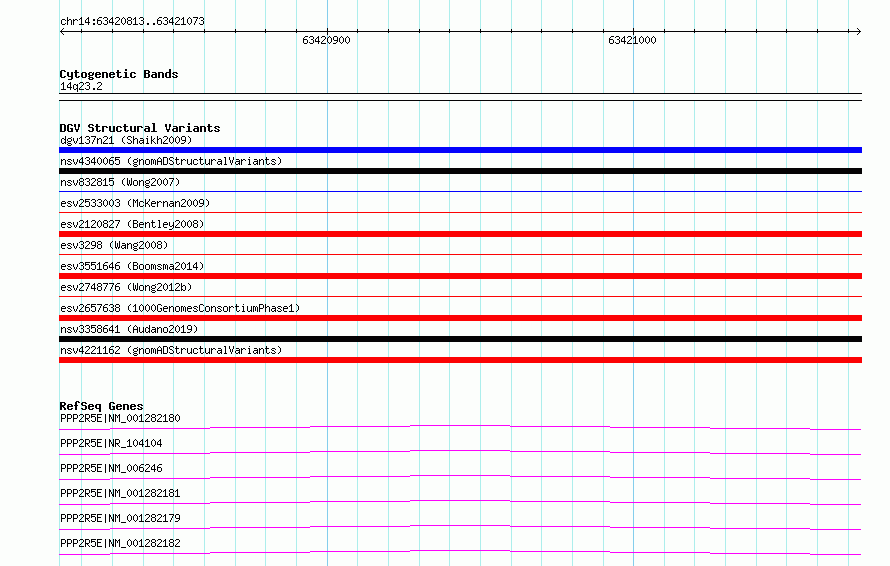The height and width of the screenshot is (566, 890).
Task: Click the red esv2120827 variant bar
Action: point(460,234)
